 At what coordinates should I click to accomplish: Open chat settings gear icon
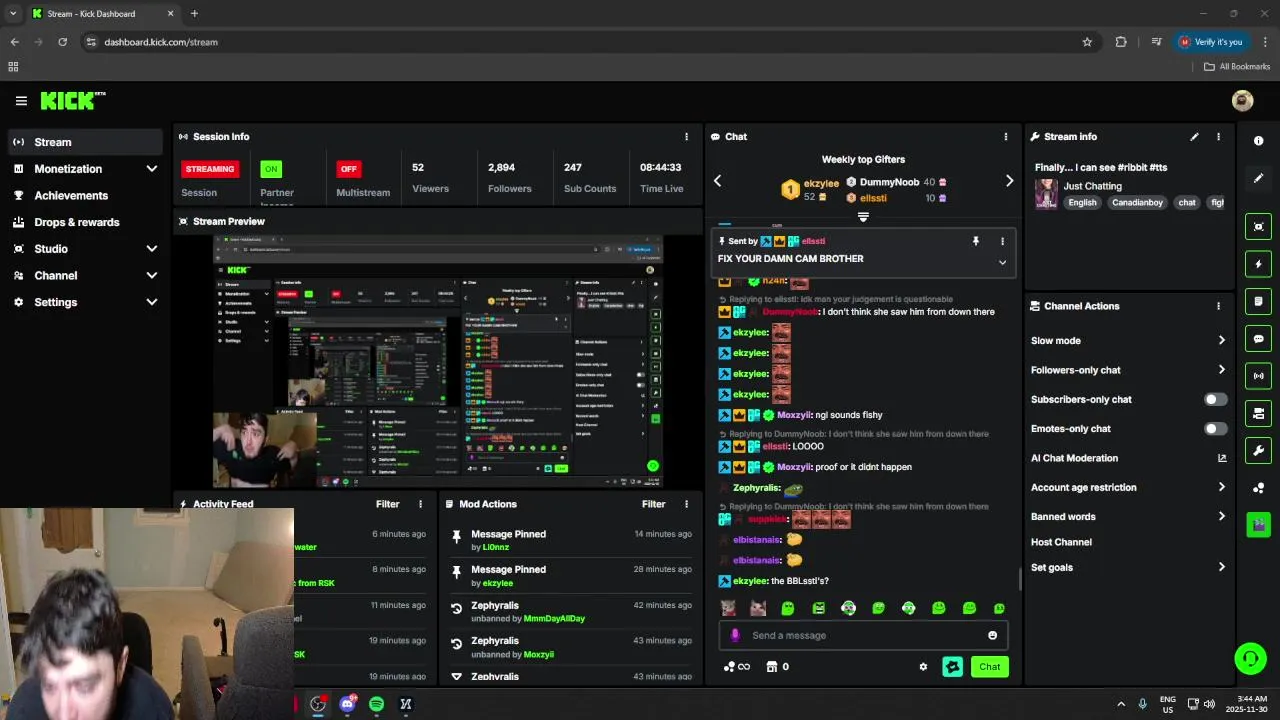tap(923, 667)
